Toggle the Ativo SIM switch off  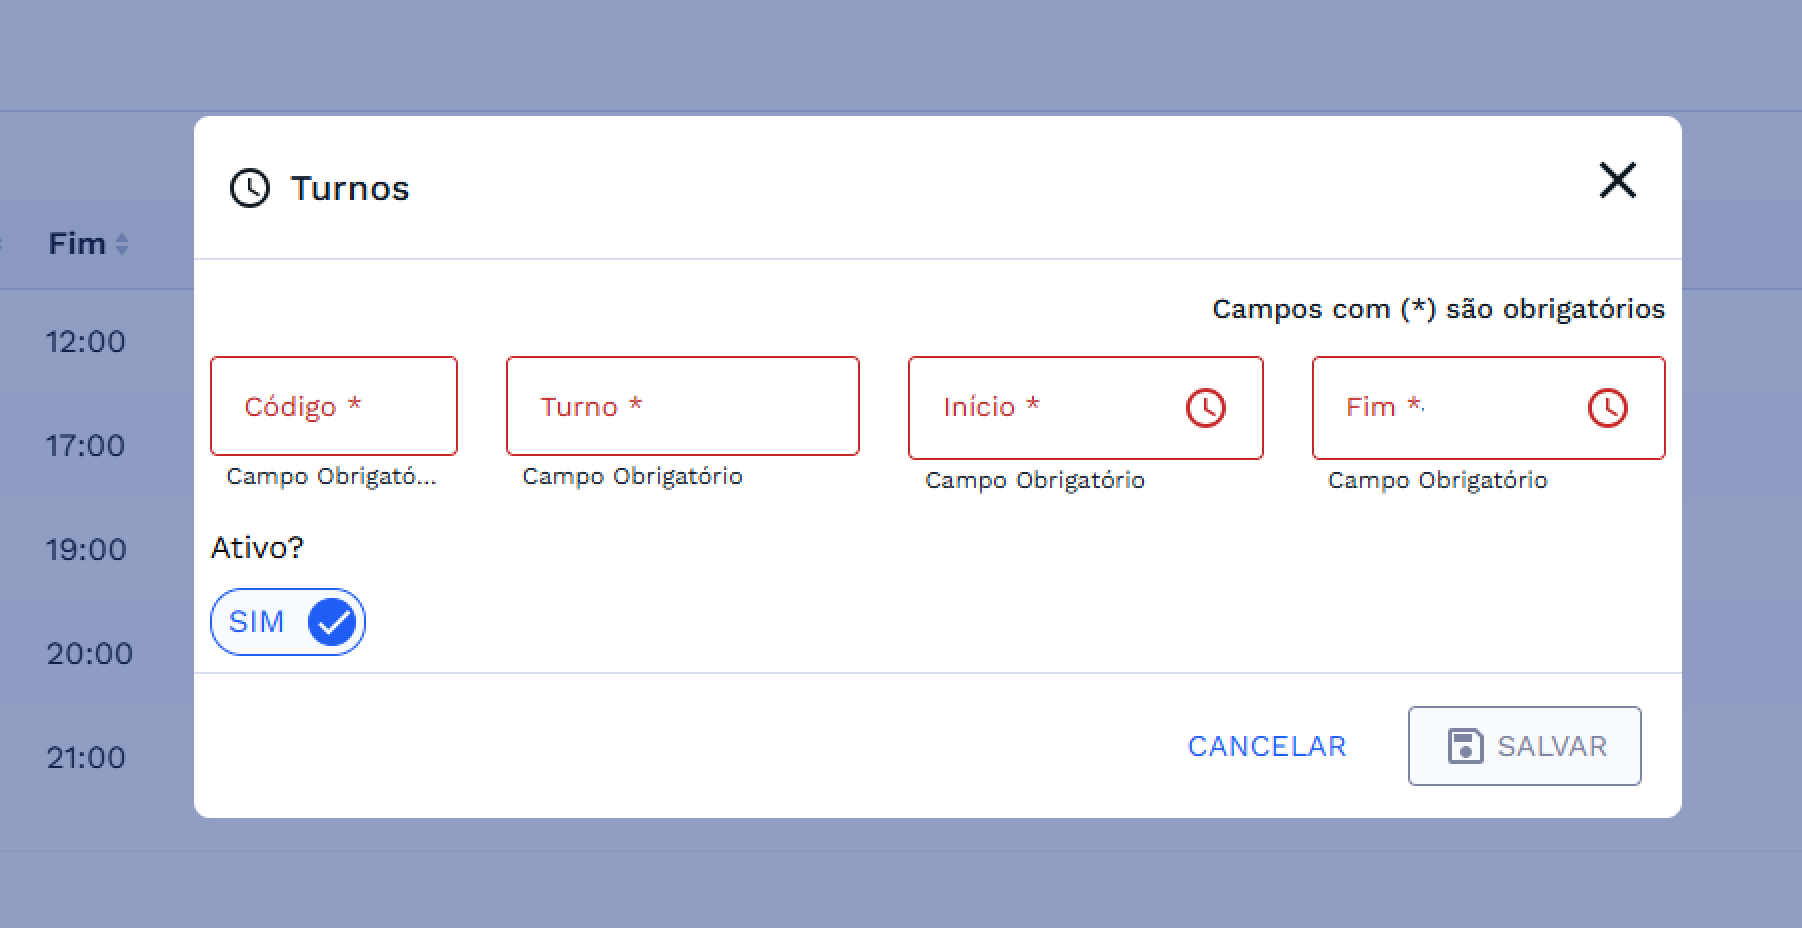[288, 622]
